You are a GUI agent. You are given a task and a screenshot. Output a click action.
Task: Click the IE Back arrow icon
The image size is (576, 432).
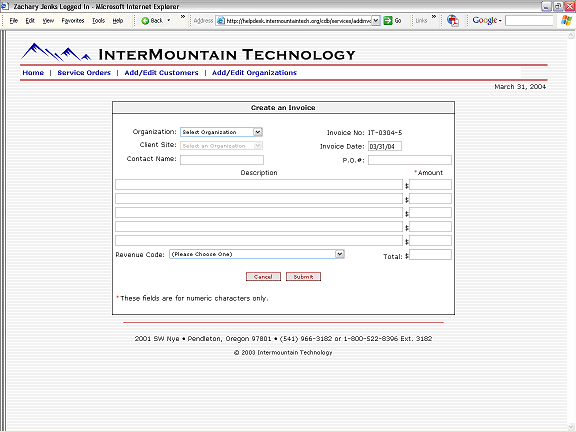(145, 21)
